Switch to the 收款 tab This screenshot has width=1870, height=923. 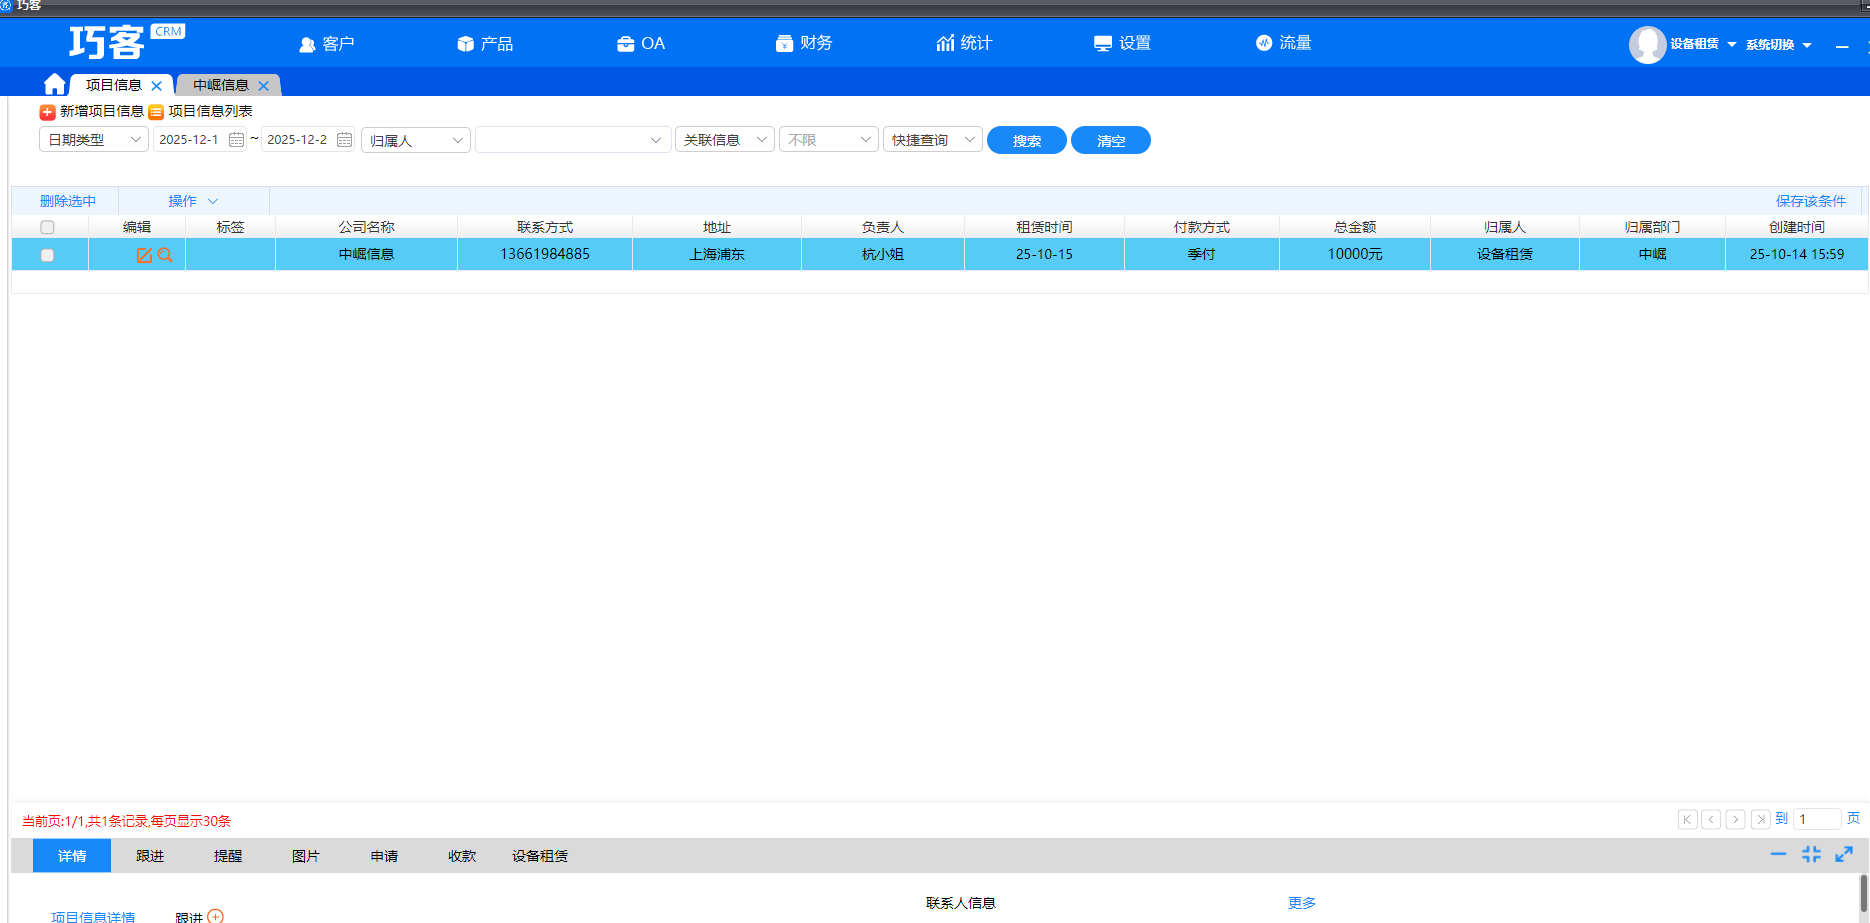462,856
